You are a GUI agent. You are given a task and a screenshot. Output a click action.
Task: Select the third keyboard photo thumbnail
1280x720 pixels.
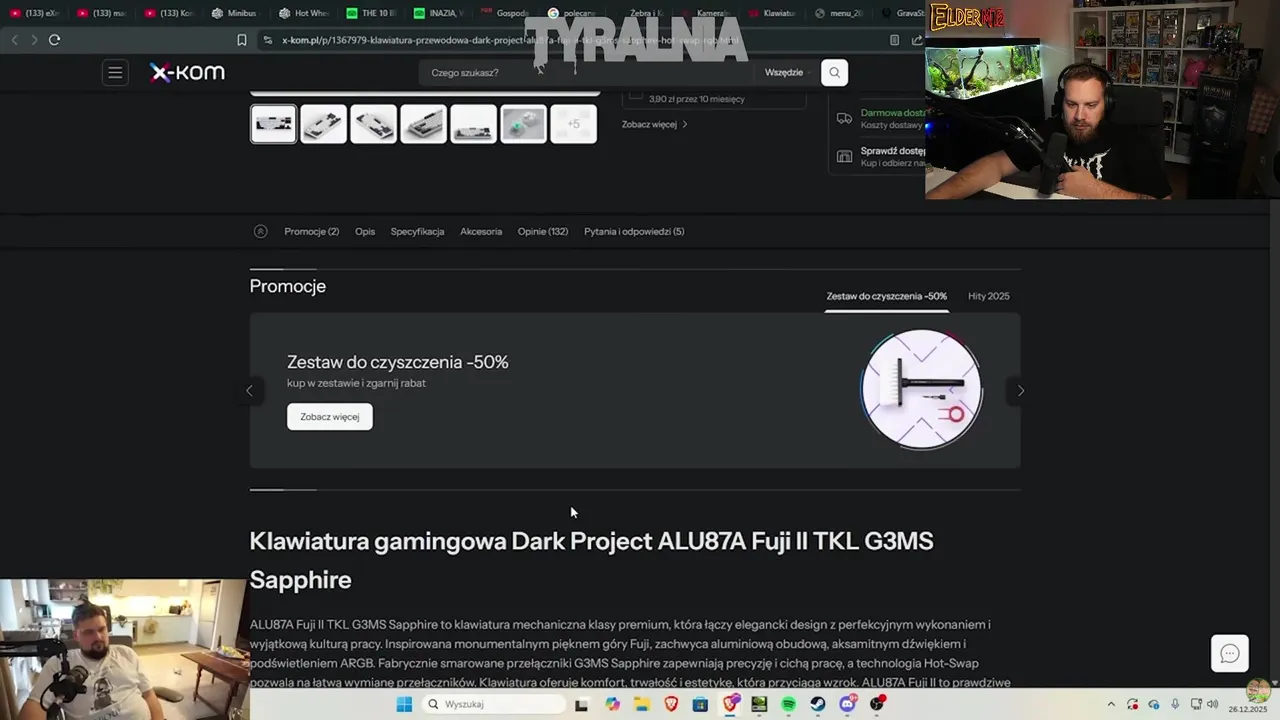pyautogui.click(x=373, y=124)
